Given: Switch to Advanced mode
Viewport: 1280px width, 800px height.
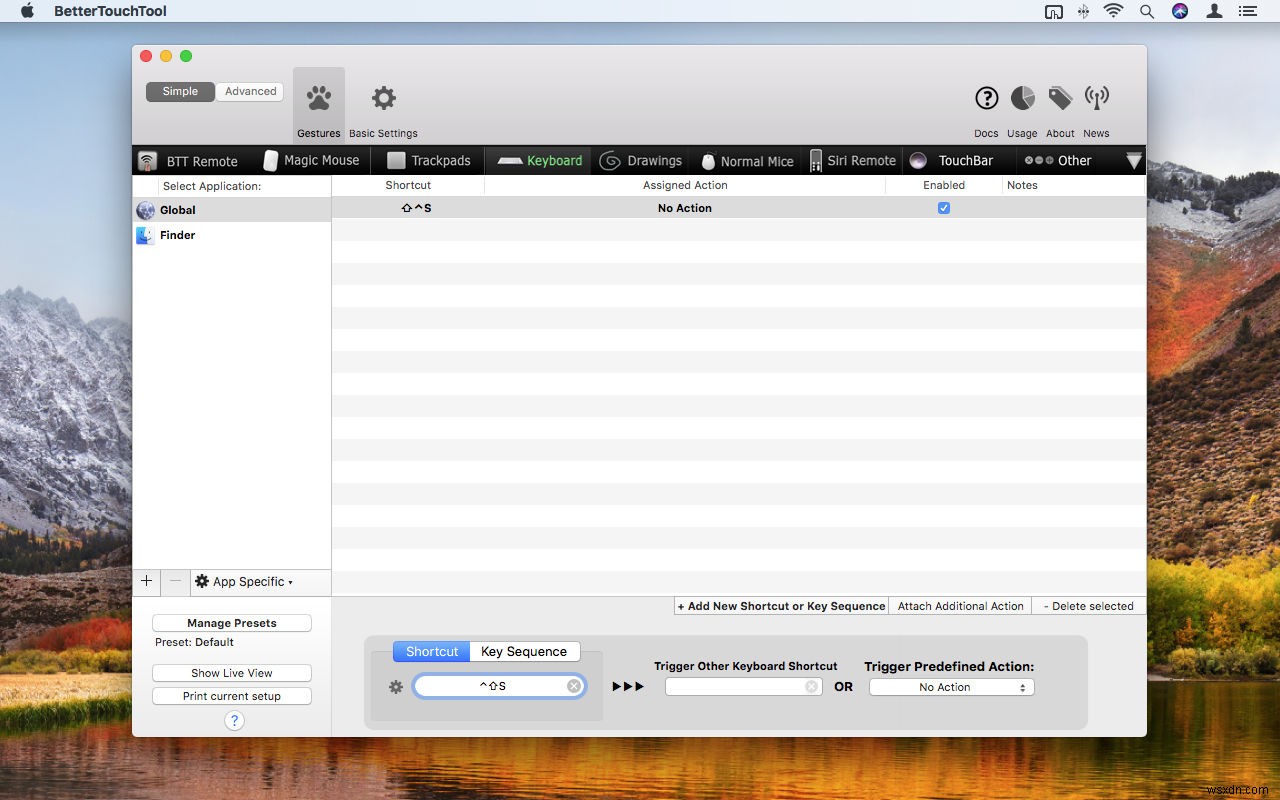Looking at the screenshot, I should tap(249, 91).
